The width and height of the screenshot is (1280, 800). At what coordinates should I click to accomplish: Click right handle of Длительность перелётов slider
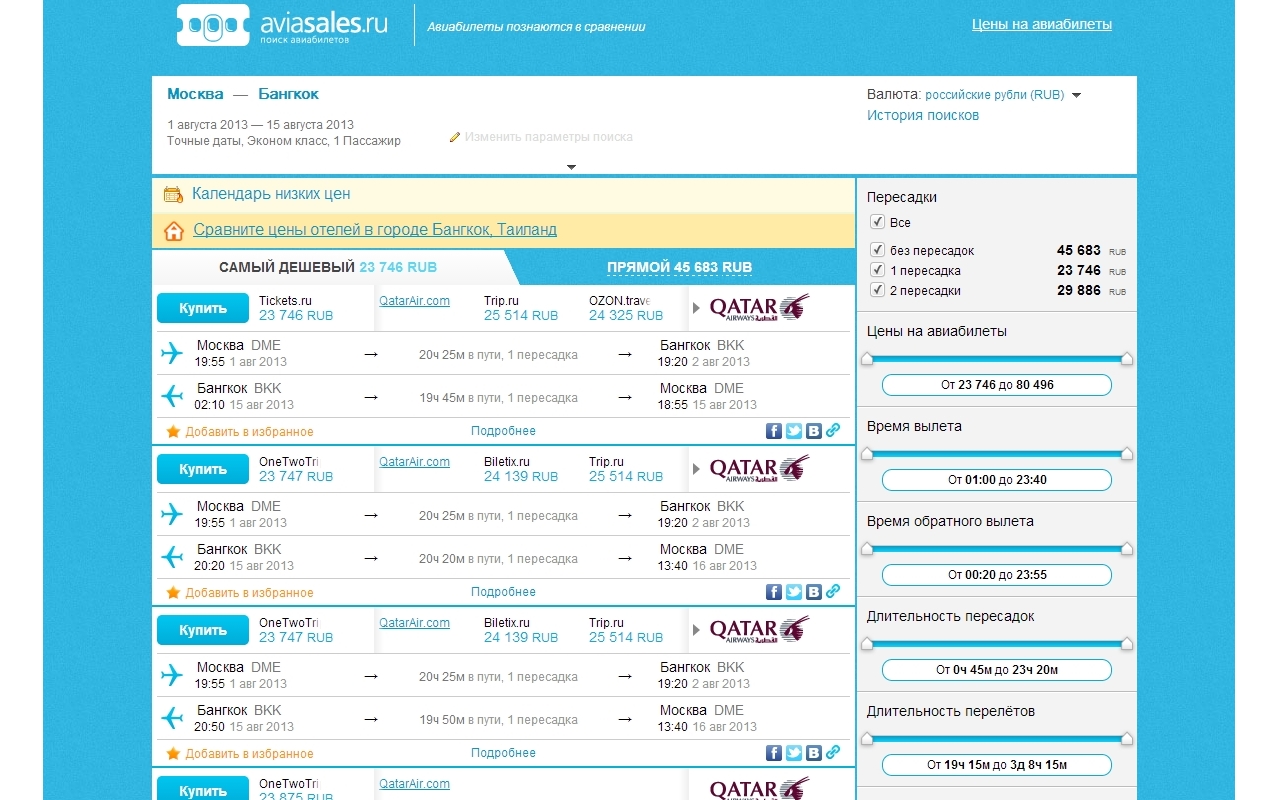[x=1127, y=738]
